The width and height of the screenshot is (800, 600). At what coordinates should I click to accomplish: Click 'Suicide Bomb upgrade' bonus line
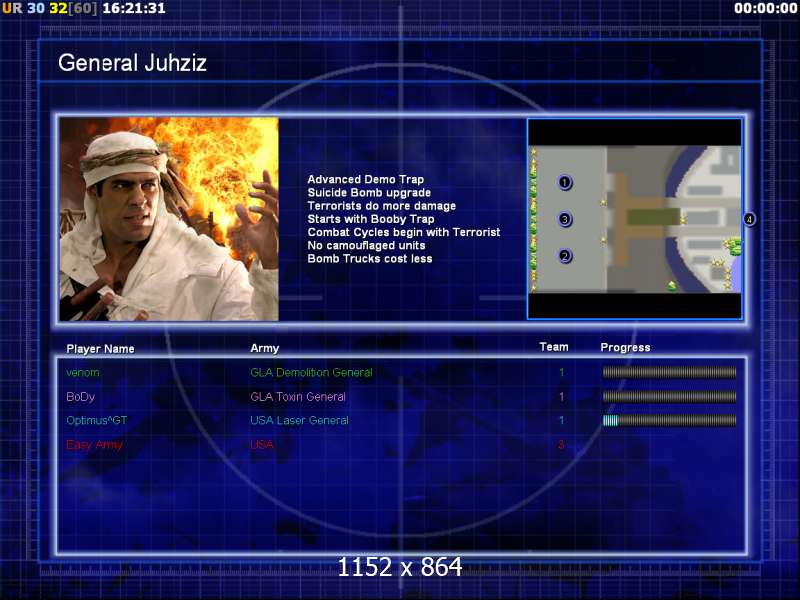pyautogui.click(x=369, y=193)
